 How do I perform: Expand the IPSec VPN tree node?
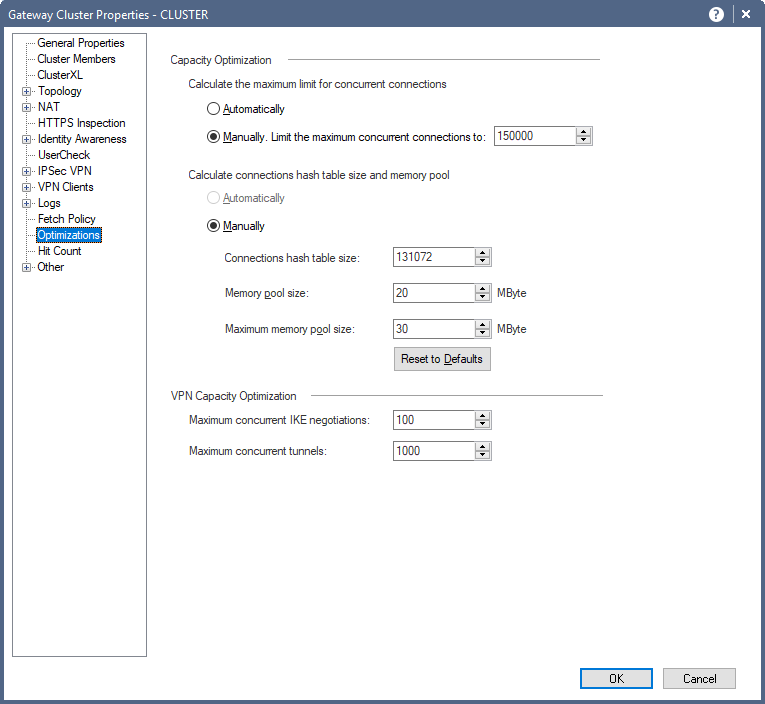[26, 171]
